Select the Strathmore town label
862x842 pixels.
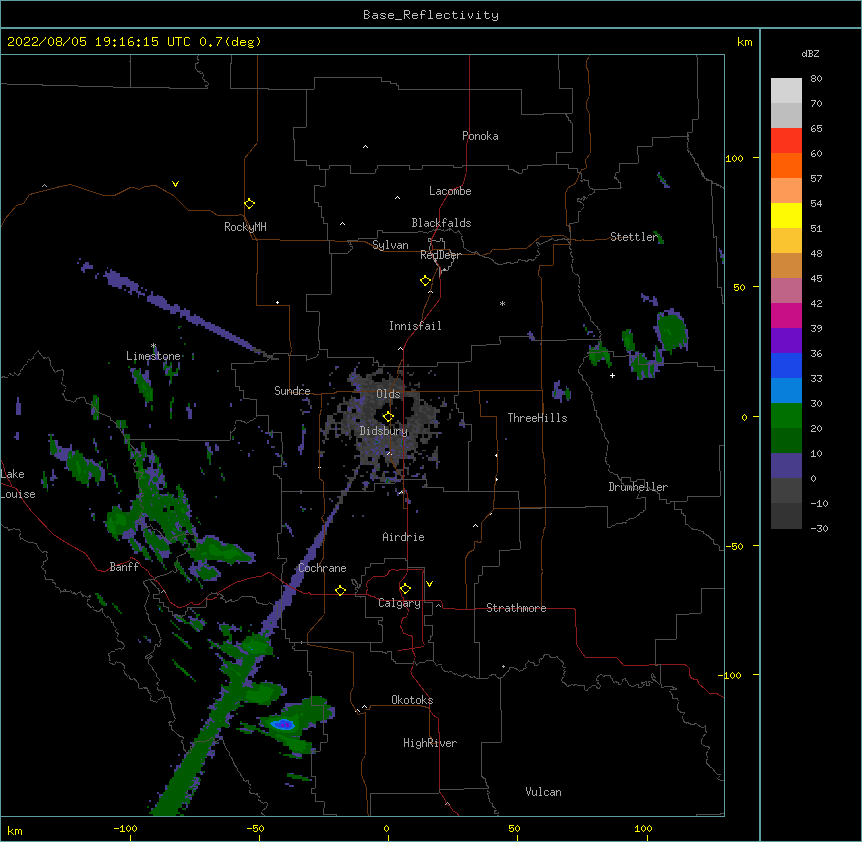(x=516, y=608)
